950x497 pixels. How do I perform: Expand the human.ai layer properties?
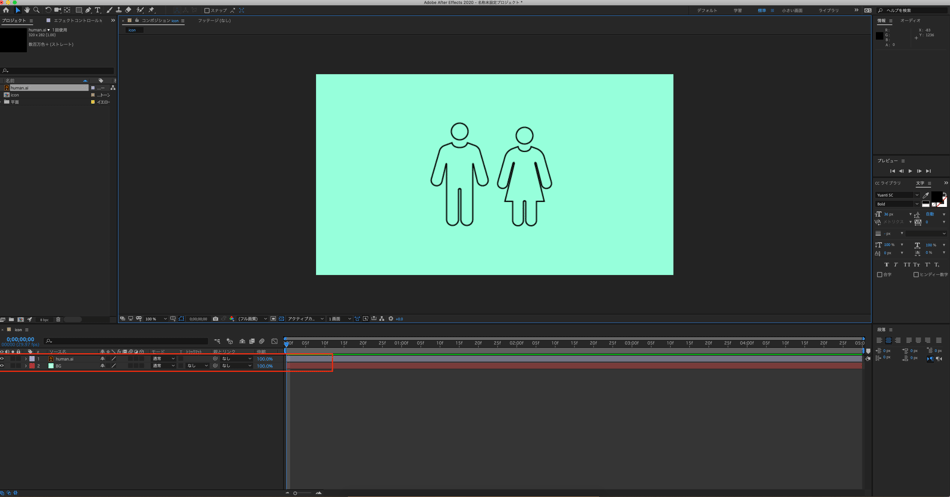tap(25, 359)
